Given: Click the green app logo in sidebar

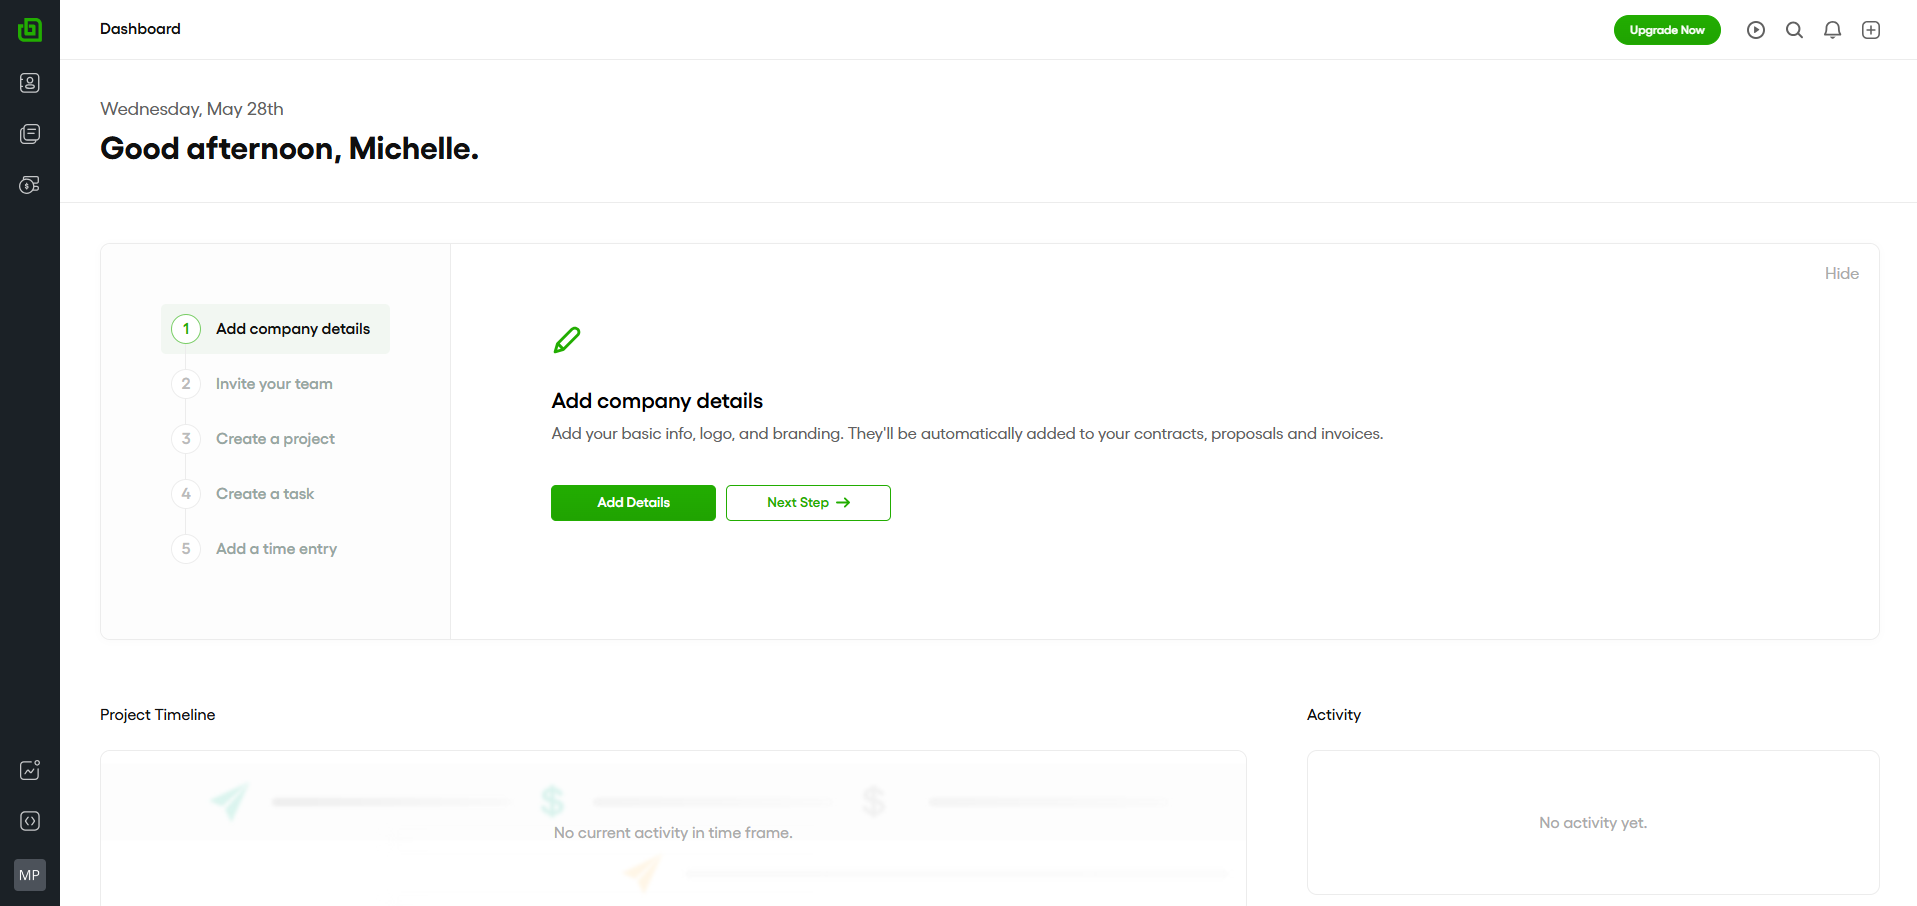Looking at the screenshot, I should (x=30, y=30).
